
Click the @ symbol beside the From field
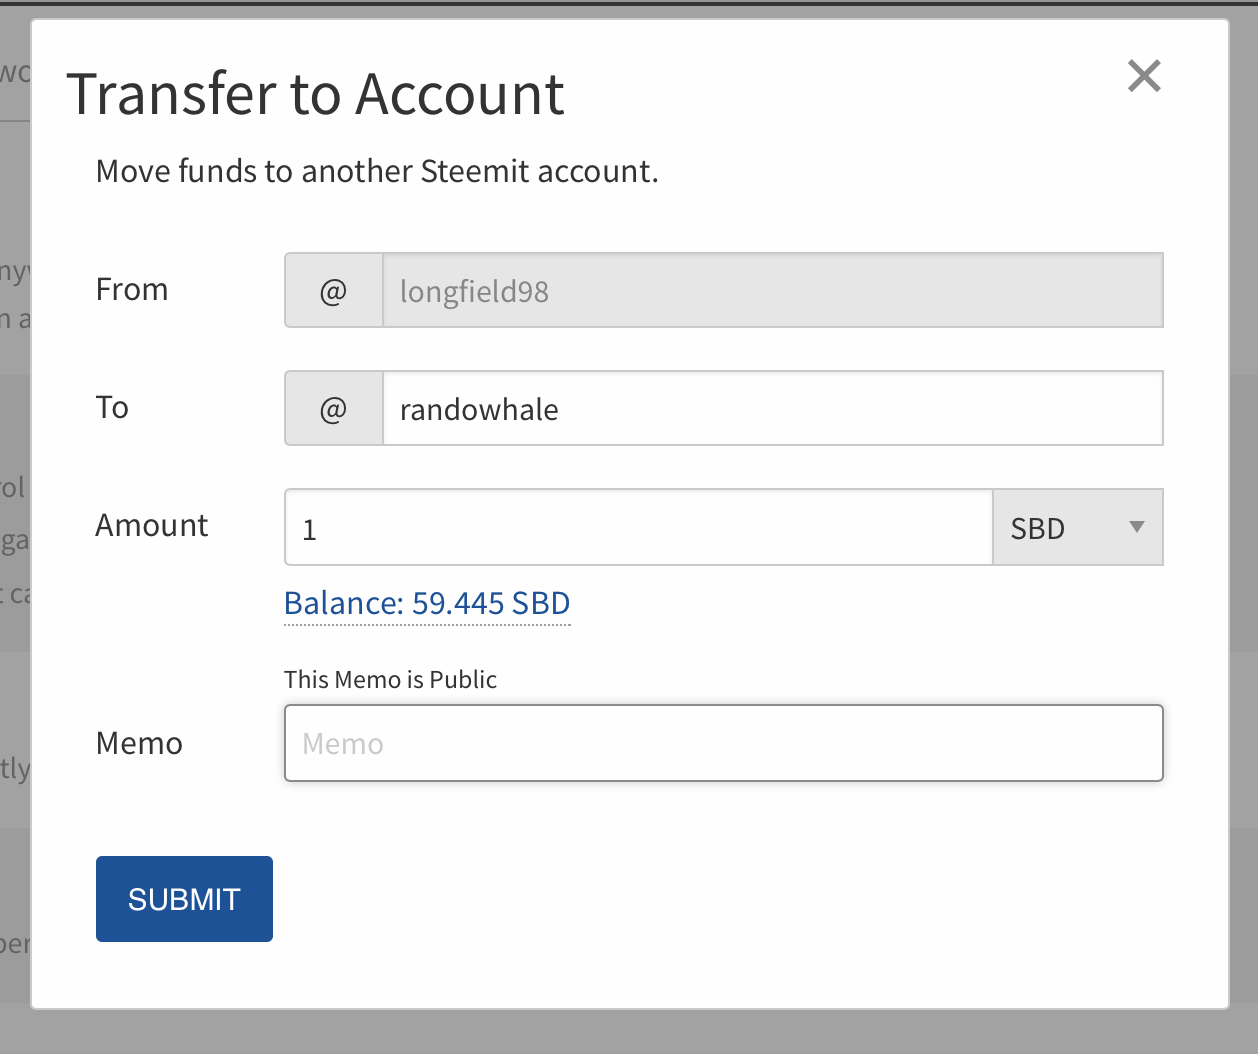point(334,290)
